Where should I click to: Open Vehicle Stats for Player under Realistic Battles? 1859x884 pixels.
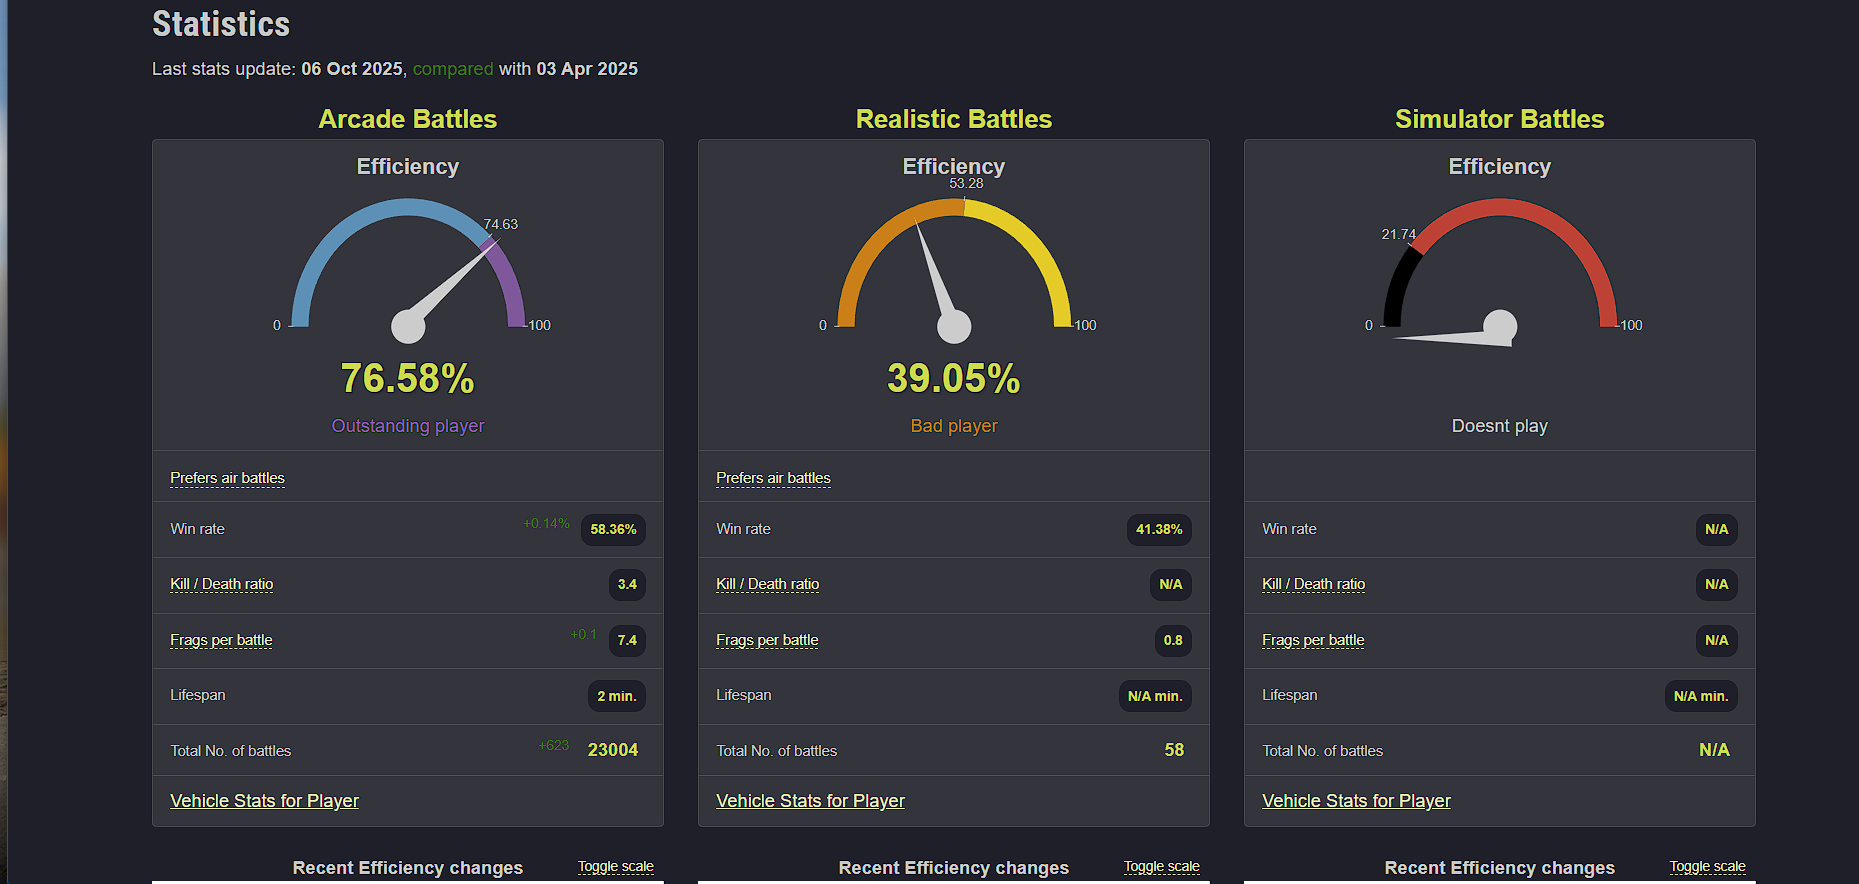pyautogui.click(x=810, y=801)
